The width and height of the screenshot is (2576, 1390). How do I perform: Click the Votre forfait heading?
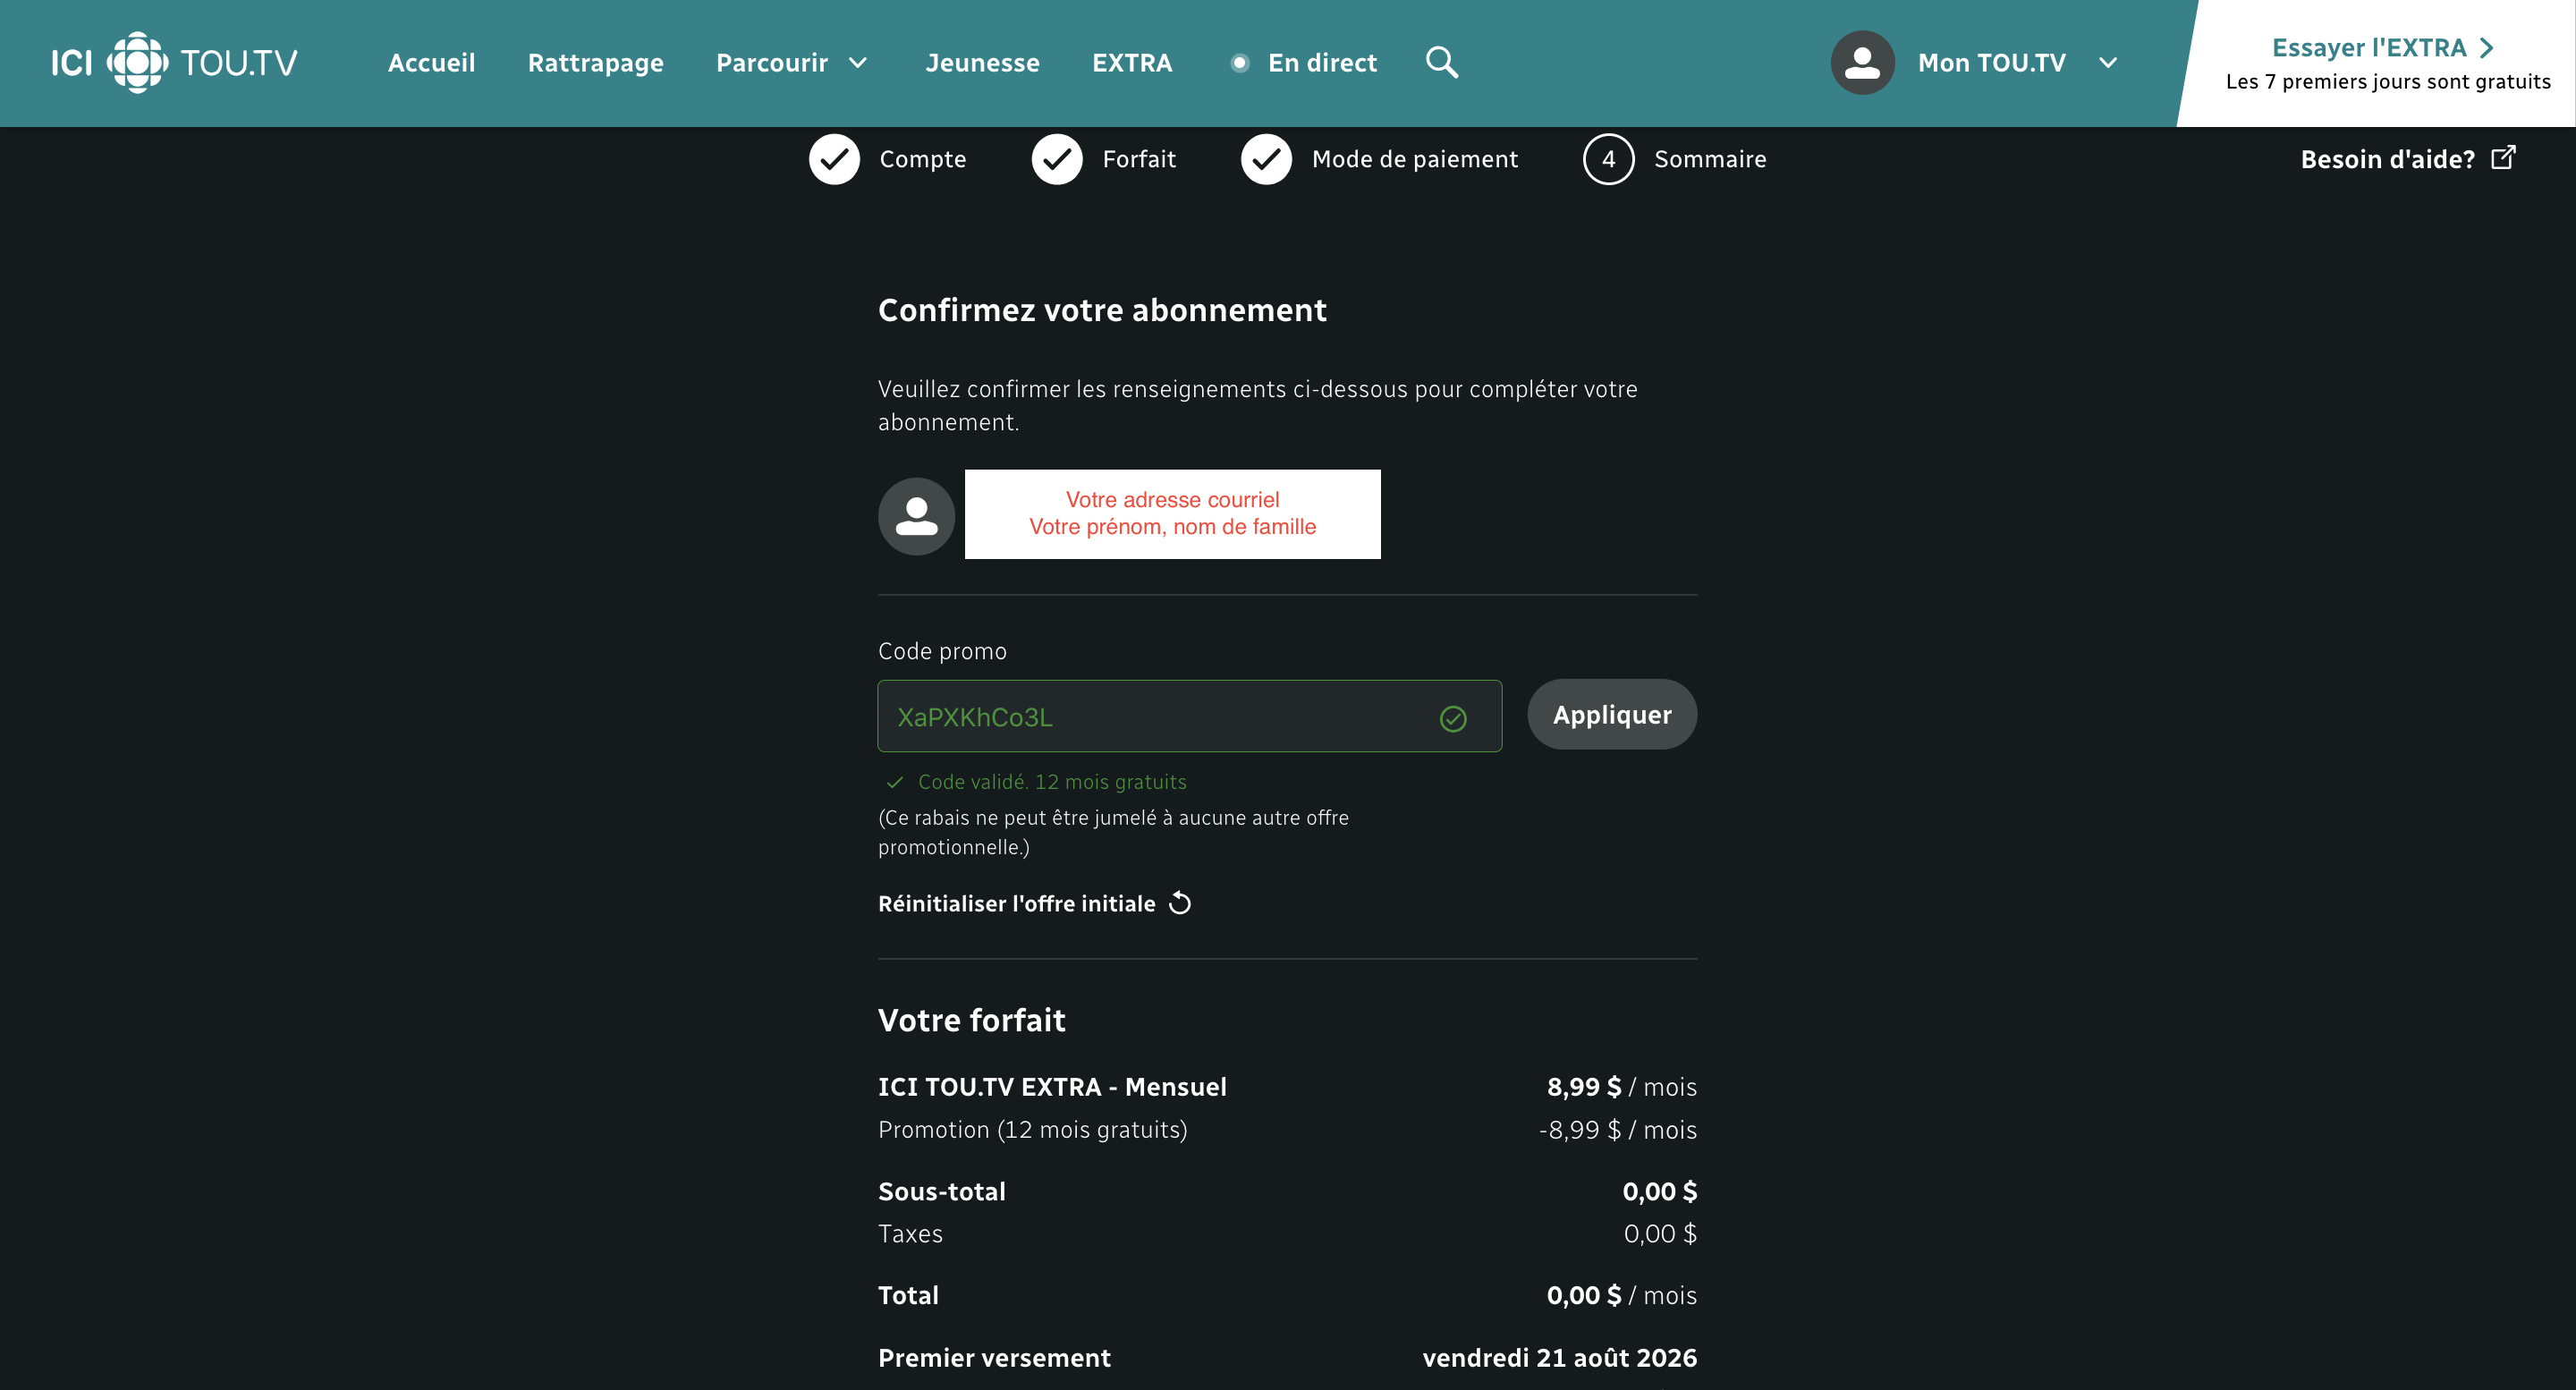pos(971,1020)
